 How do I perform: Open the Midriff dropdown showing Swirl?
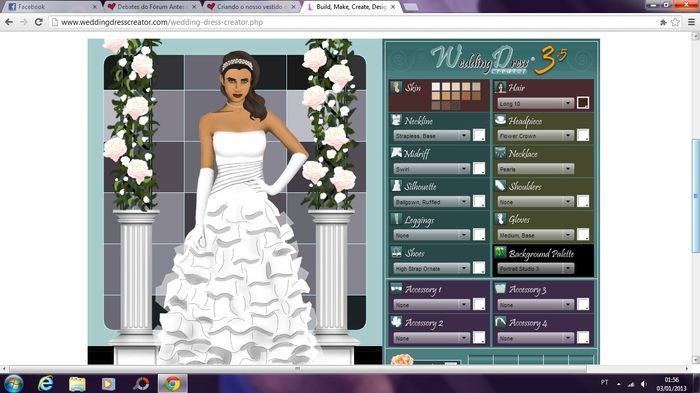[x=431, y=169]
